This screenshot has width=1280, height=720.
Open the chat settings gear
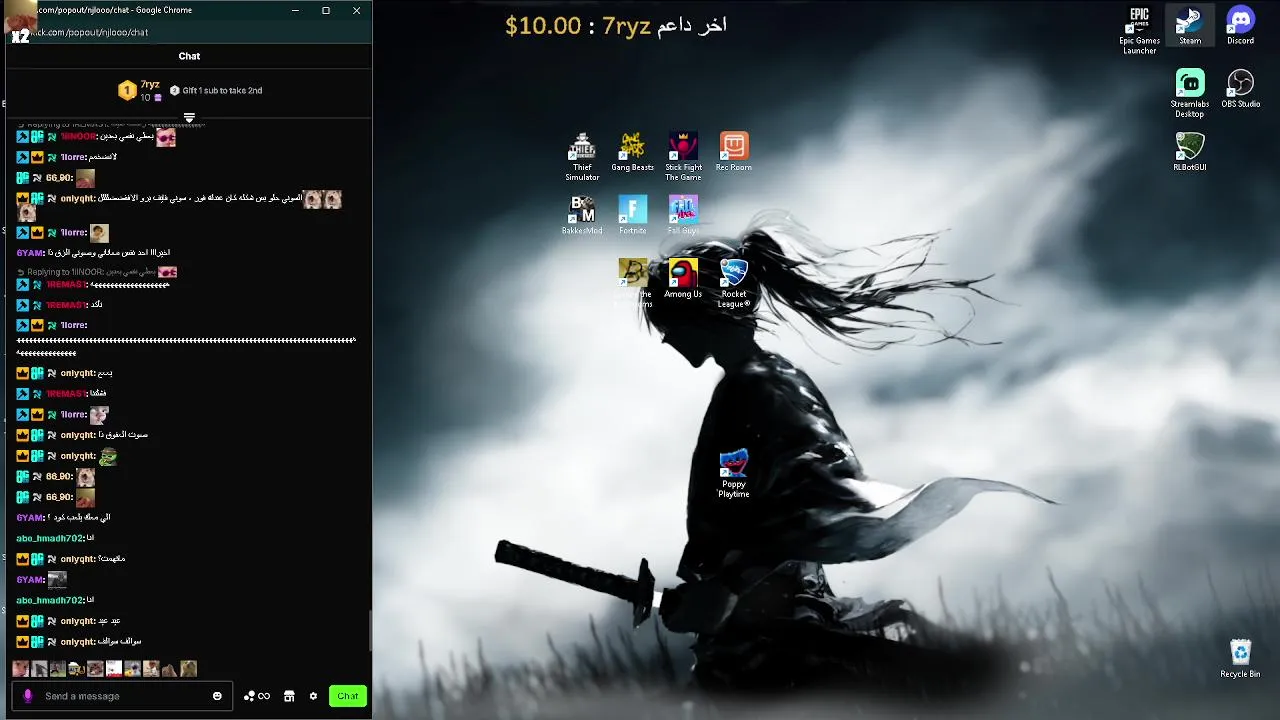point(313,696)
